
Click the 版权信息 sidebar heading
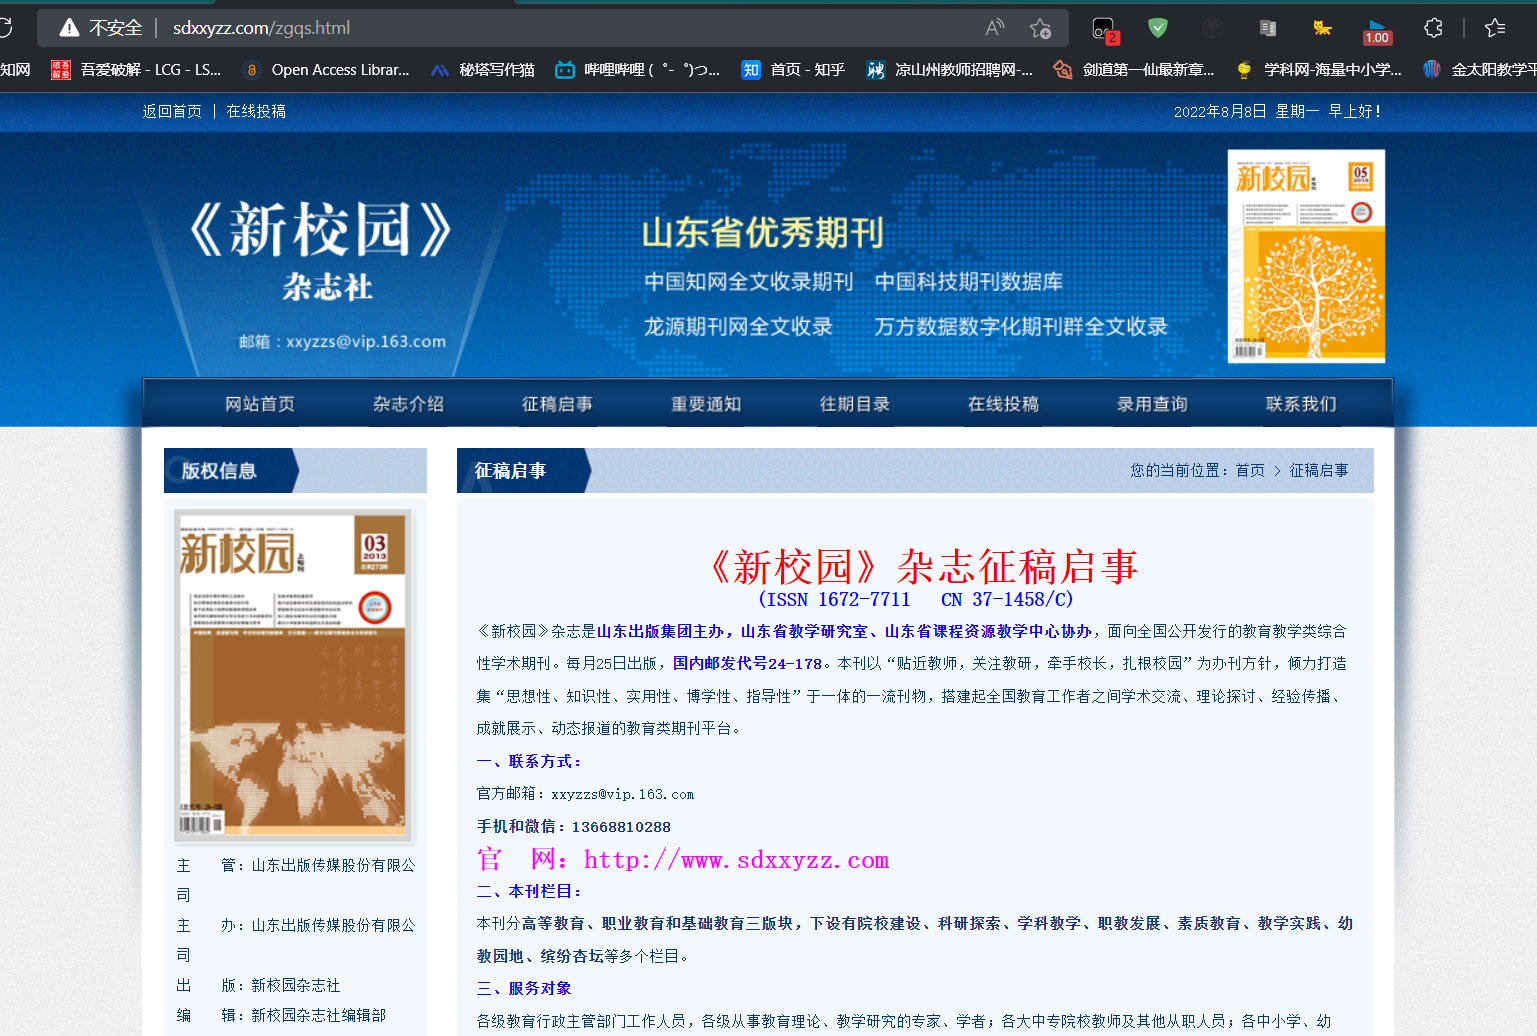pyautogui.click(x=219, y=471)
